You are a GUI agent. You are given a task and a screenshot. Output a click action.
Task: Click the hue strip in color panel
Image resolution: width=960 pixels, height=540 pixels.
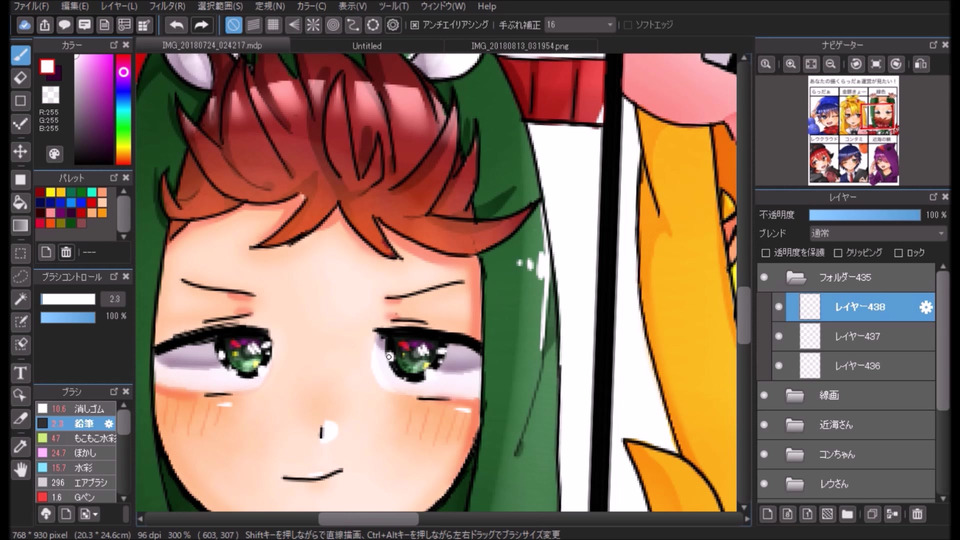click(x=123, y=110)
